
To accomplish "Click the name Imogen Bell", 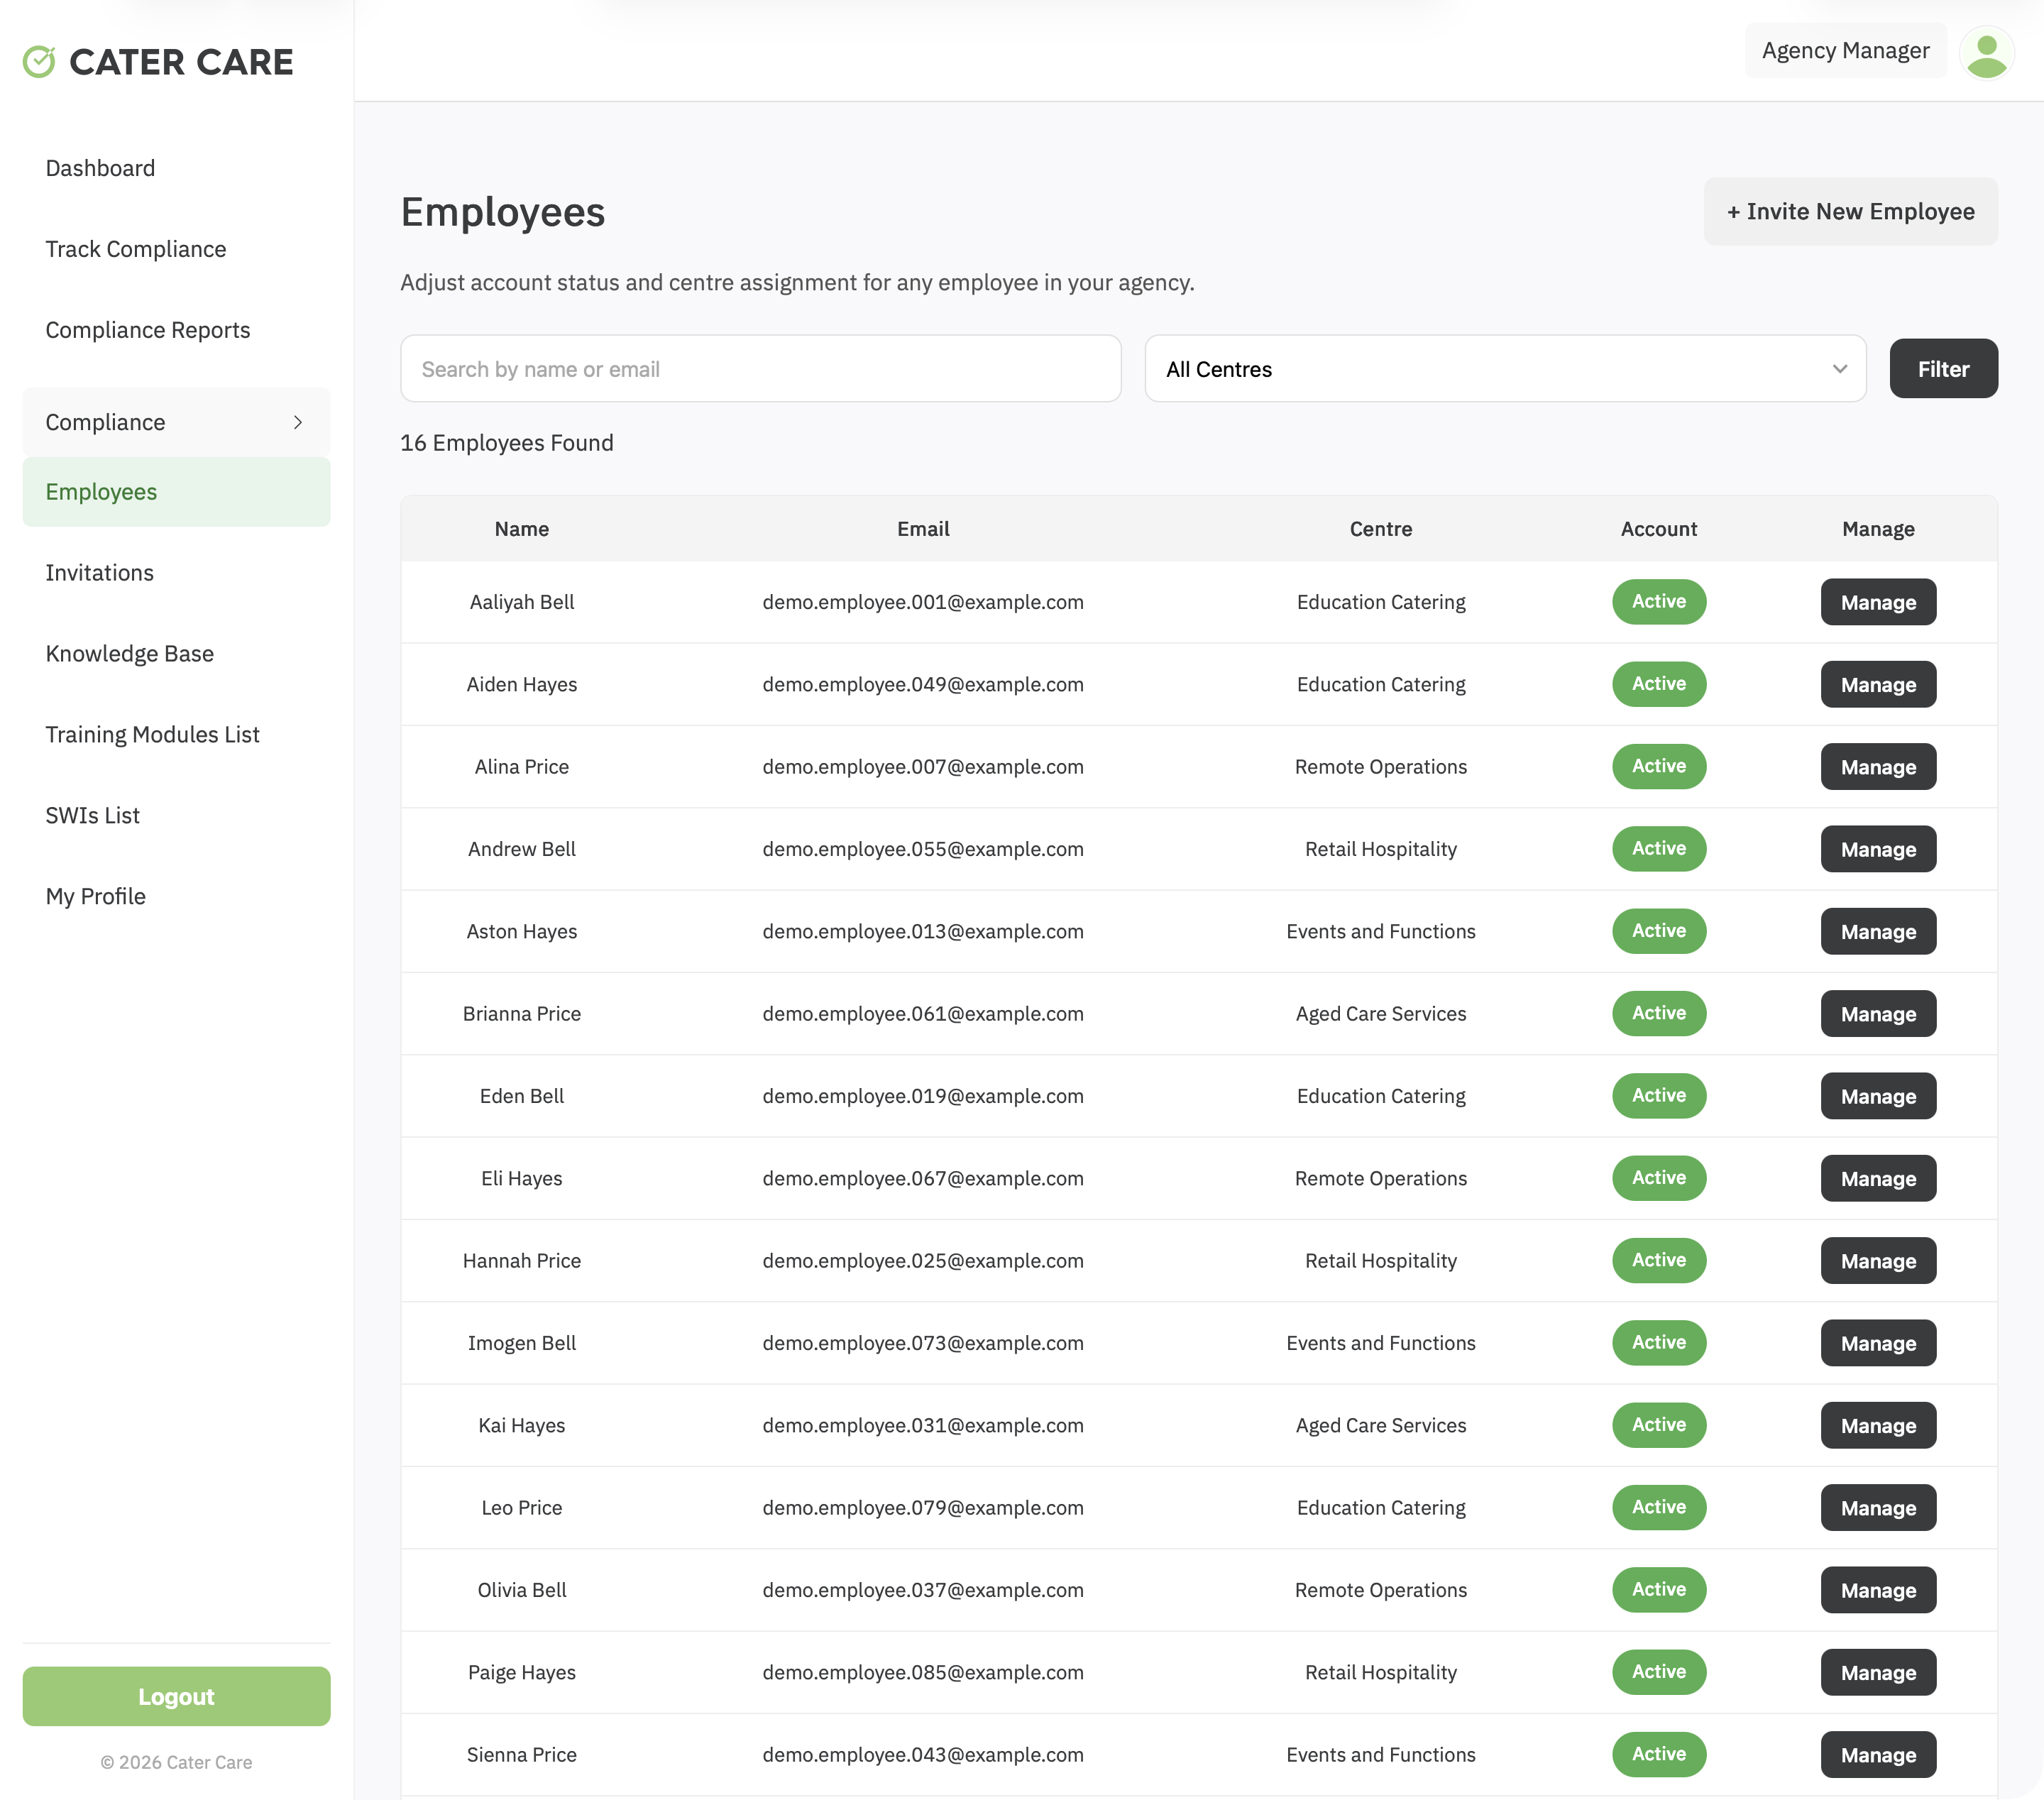I will click(522, 1343).
